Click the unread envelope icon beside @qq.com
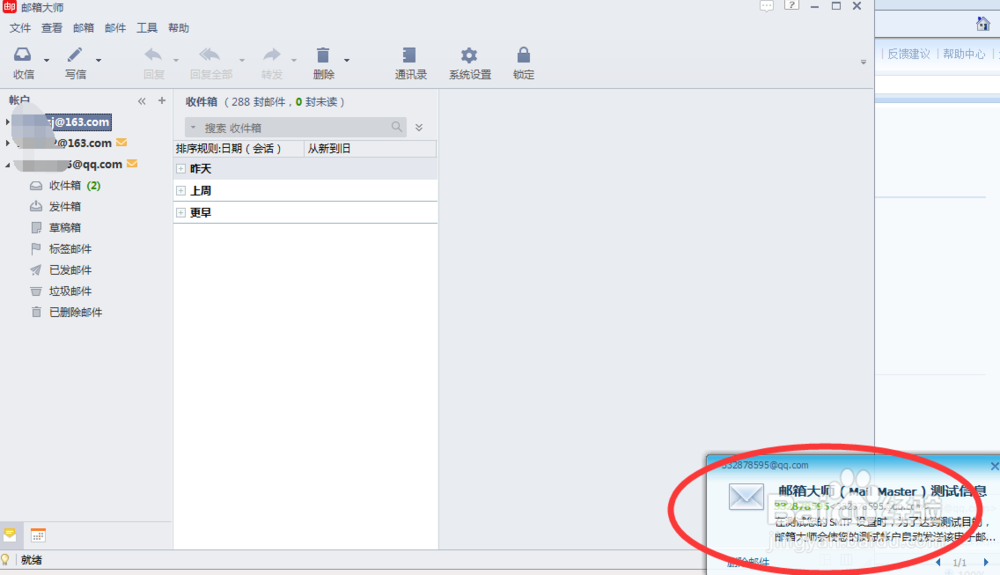 (132, 164)
